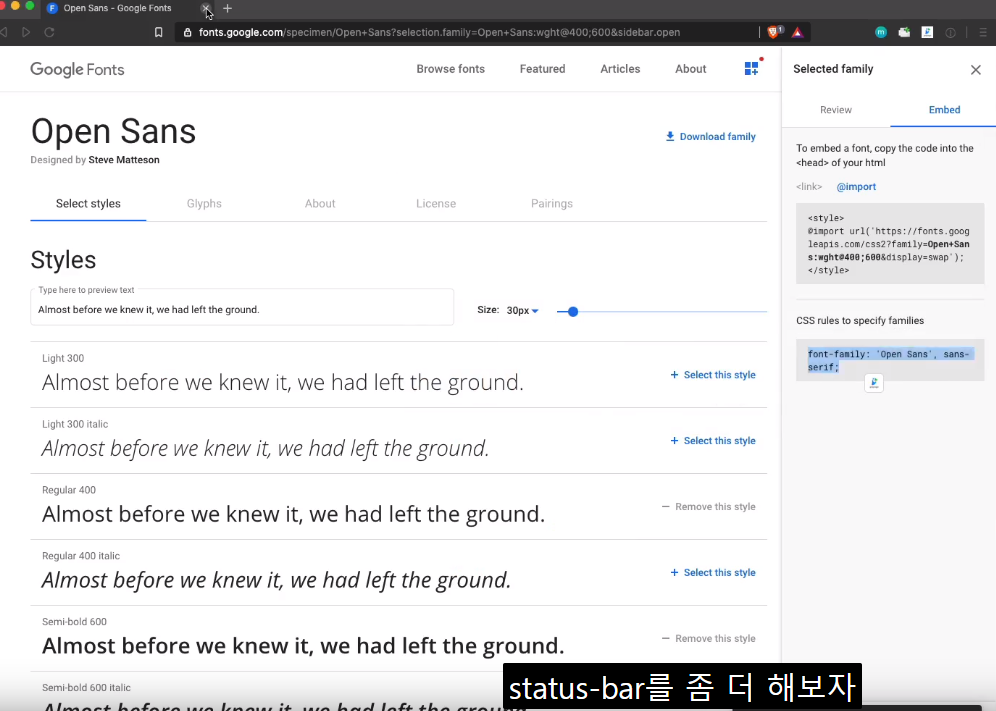Screen dimensions: 996x711
Task: Click the 'Open Sans' page heading
Action: click(113, 132)
